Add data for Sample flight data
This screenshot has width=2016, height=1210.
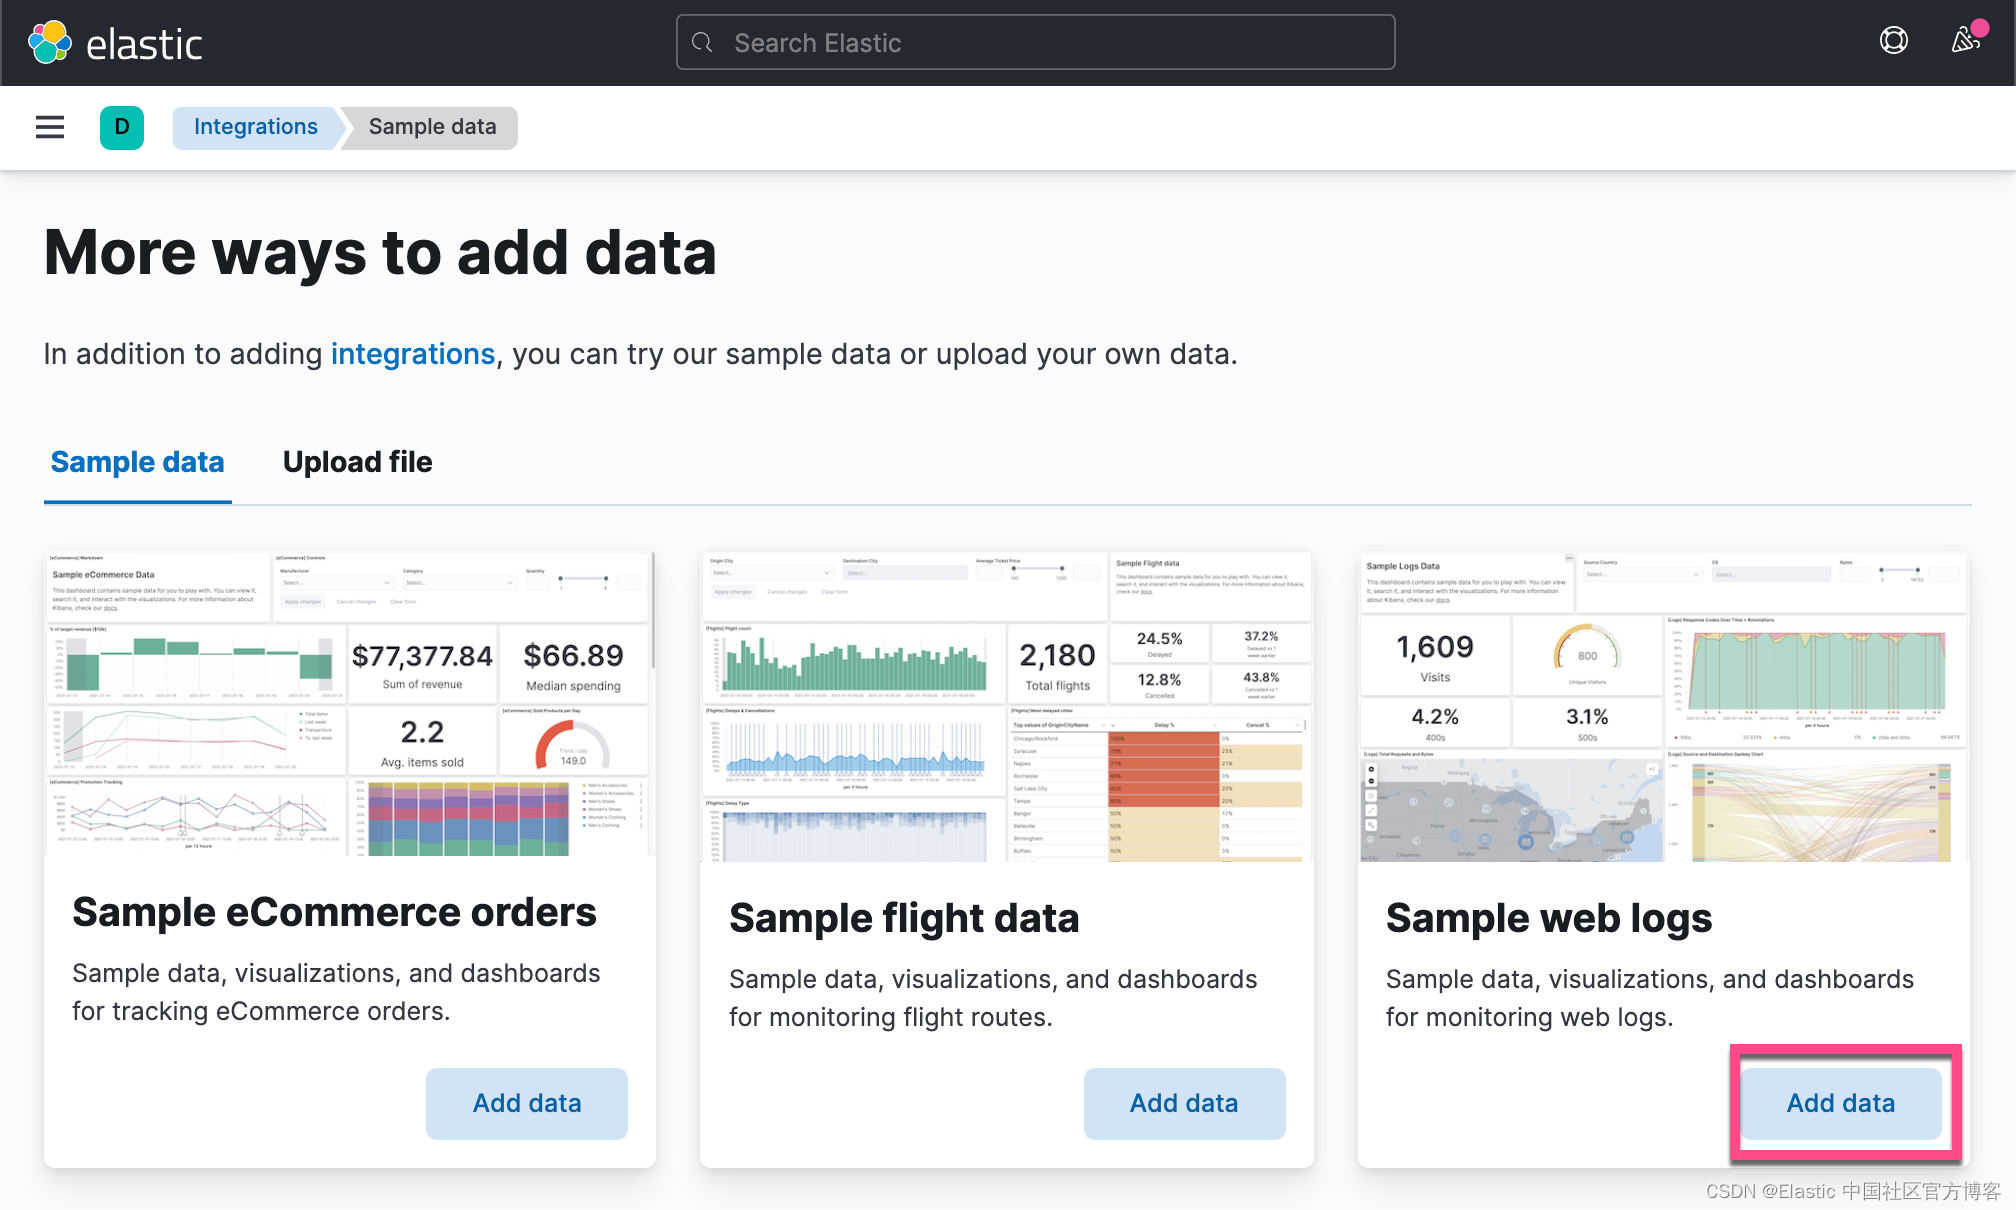point(1183,1103)
